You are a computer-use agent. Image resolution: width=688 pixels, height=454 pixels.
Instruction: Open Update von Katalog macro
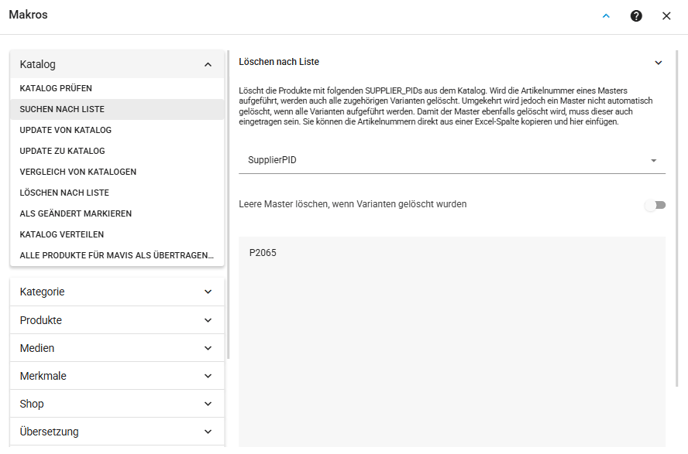(117, 130)
